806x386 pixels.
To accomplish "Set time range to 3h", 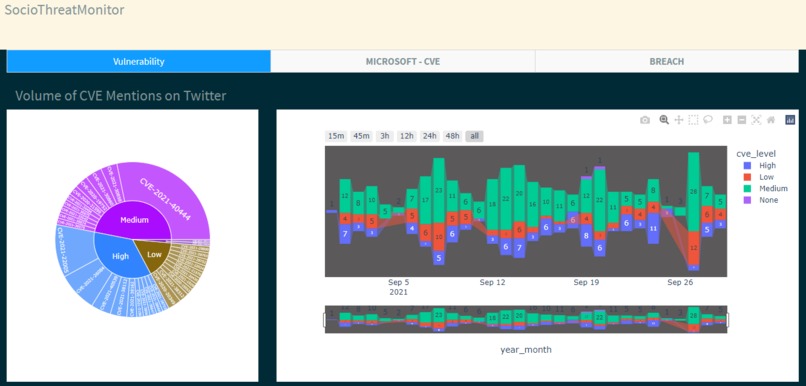I will (384, 136).
